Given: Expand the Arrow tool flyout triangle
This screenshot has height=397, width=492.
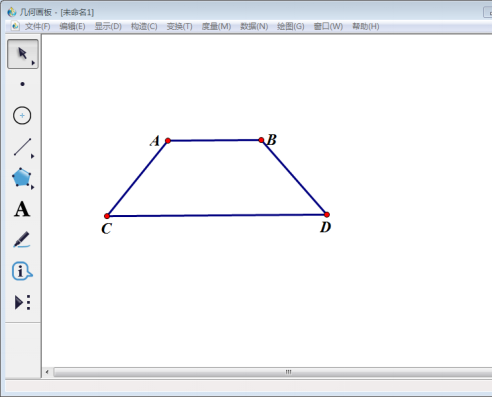Looking at the screenshot, I should (x=33, y=63).
